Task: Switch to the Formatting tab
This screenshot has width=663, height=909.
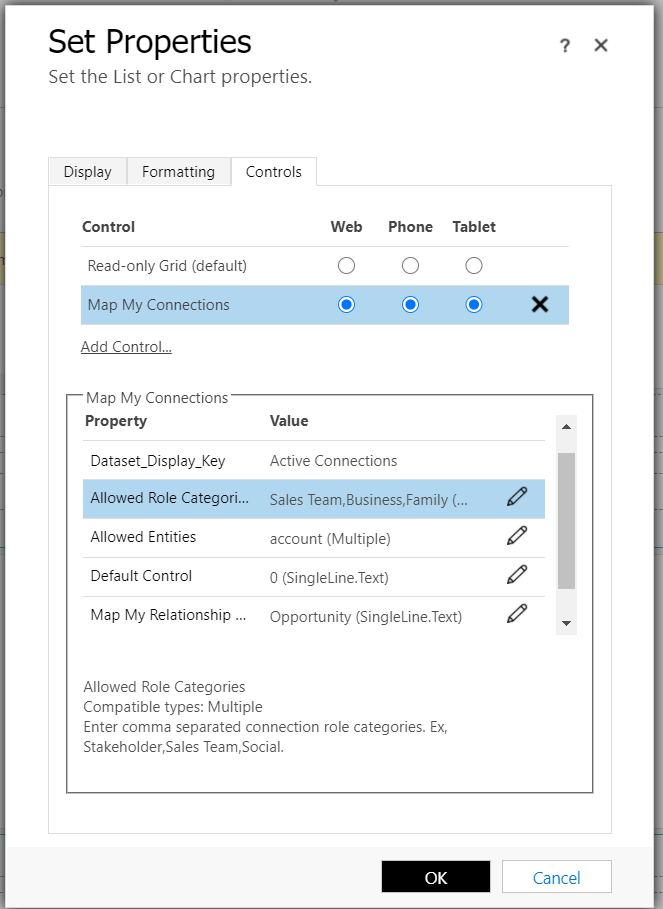Action: point(178,172)
